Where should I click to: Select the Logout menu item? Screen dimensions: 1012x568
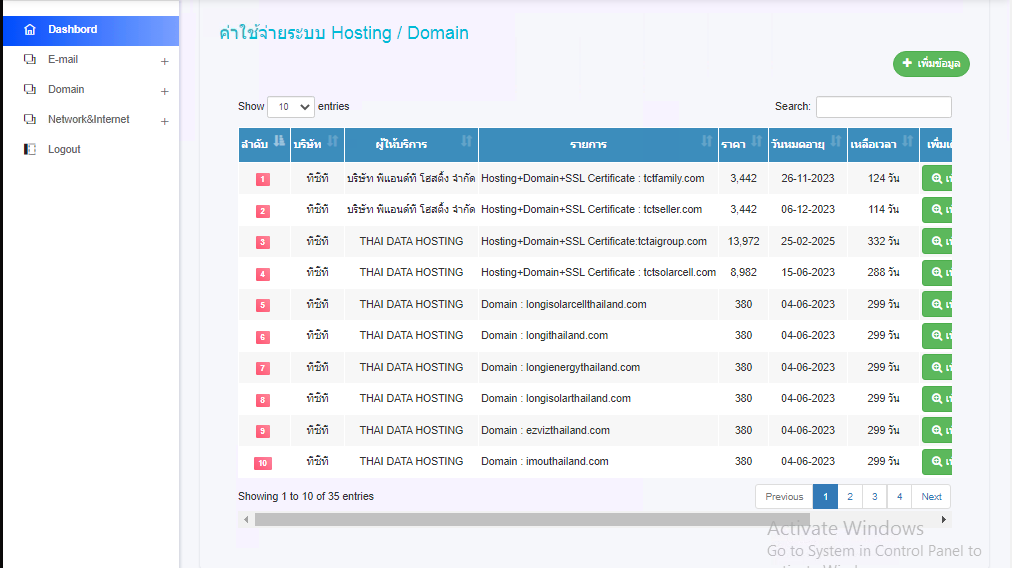click(x=91, y=149)
